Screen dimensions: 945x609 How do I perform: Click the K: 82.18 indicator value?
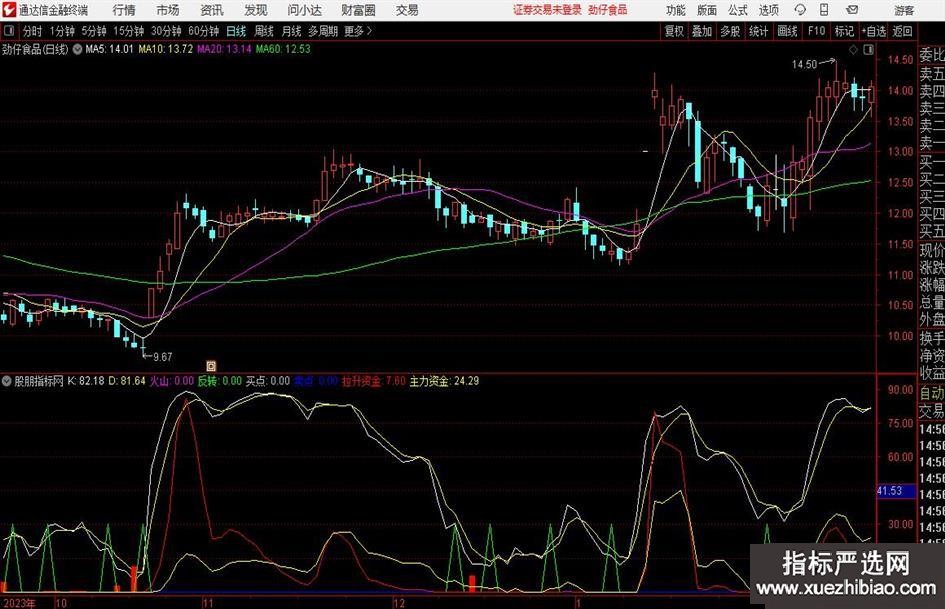(86, 381)
